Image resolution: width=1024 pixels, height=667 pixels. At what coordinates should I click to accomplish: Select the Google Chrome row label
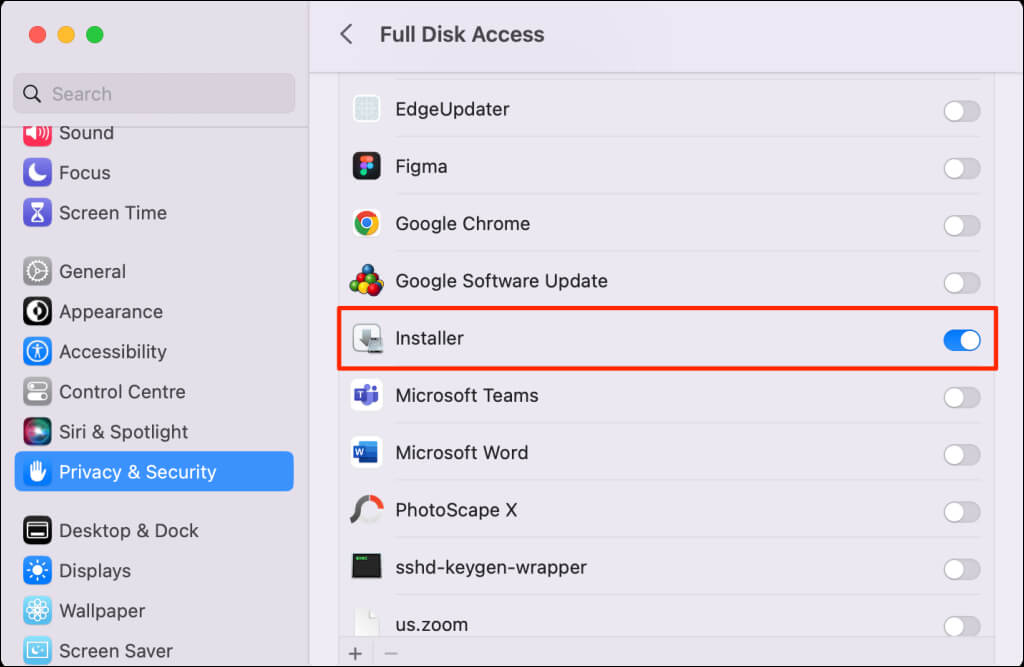pos(463,223)
